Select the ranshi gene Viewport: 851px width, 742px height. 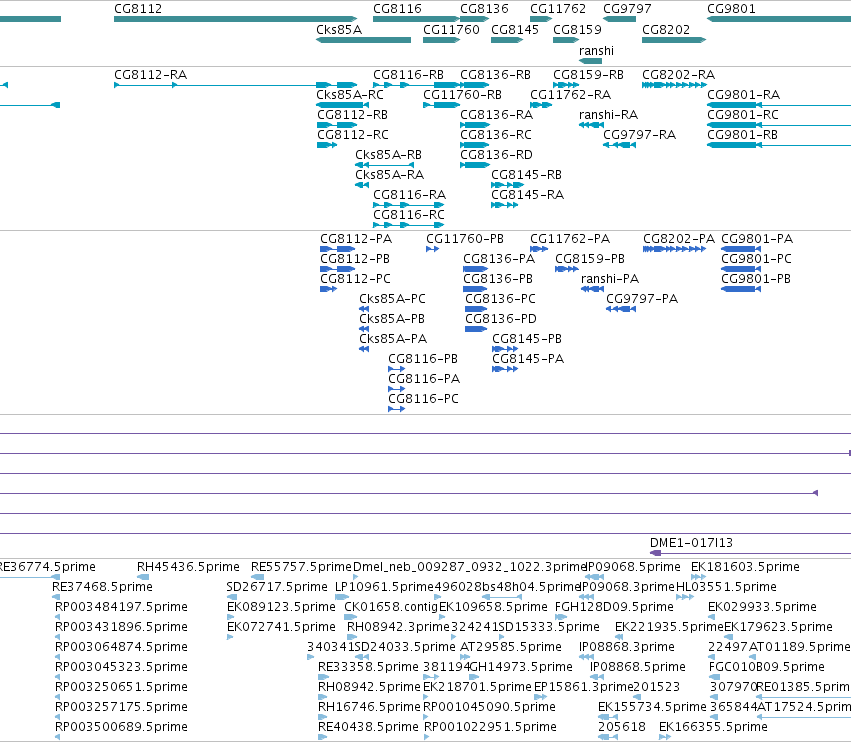click(590, 61)
